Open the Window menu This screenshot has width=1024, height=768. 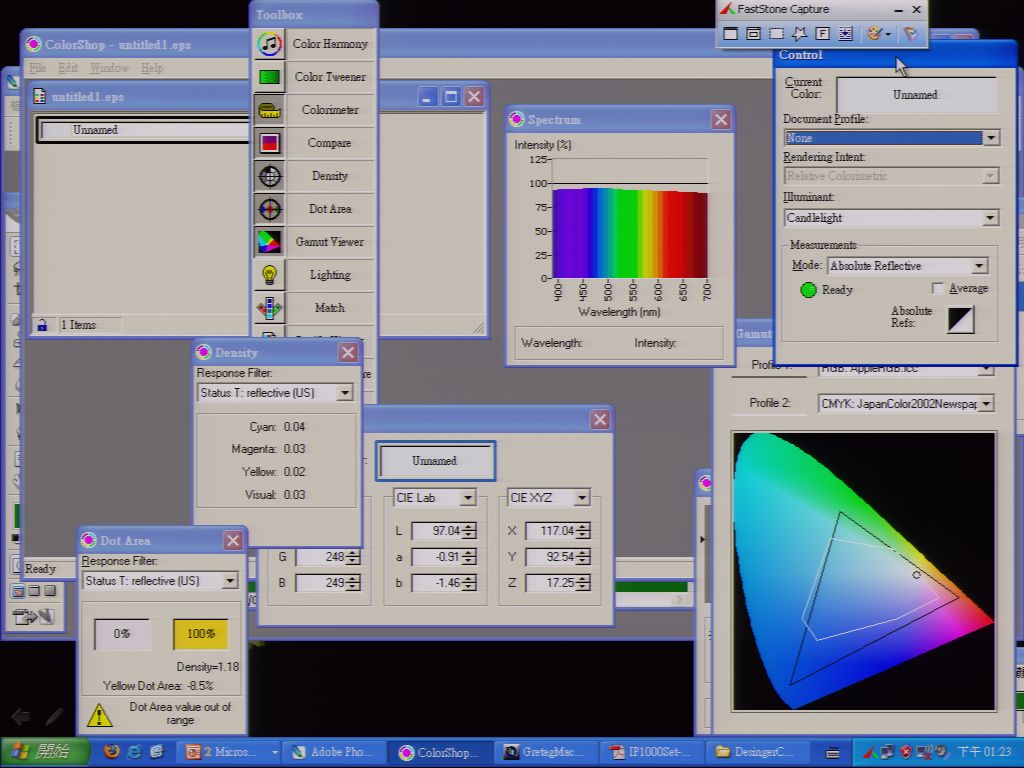pyautogui.click(x=109, y=68)
